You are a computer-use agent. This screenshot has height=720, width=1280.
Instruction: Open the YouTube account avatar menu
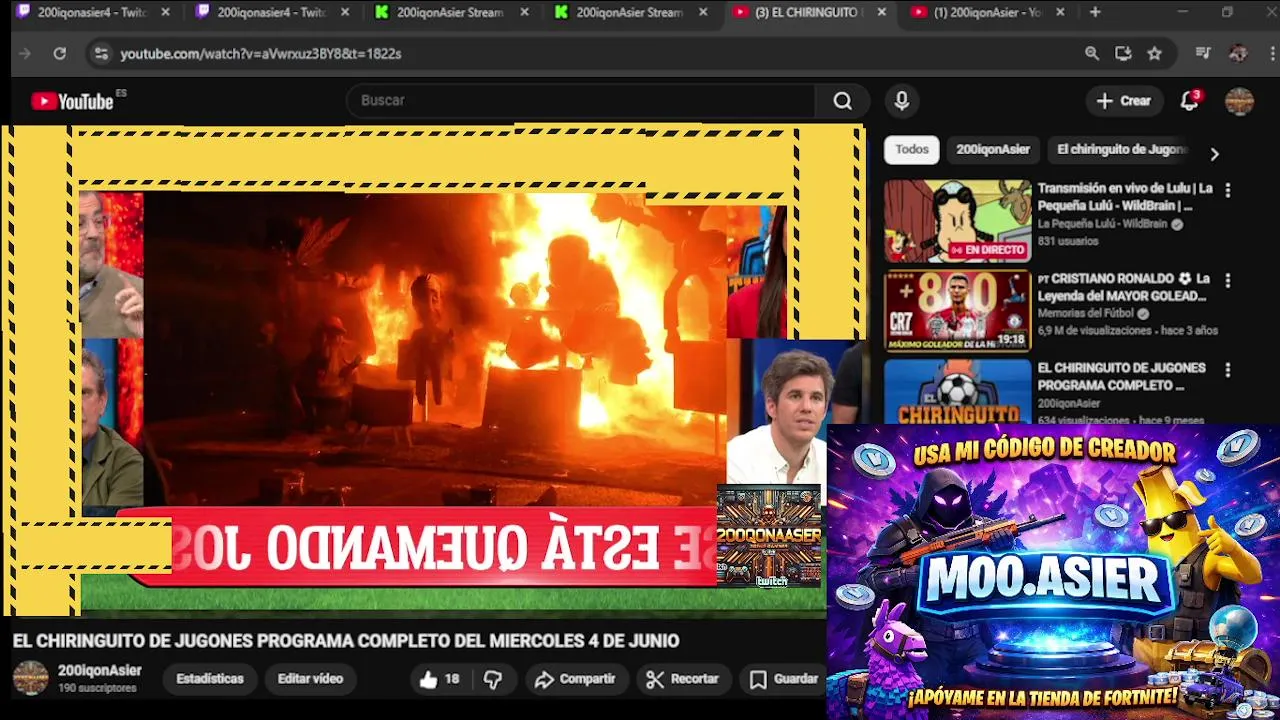pos(1239,101)
